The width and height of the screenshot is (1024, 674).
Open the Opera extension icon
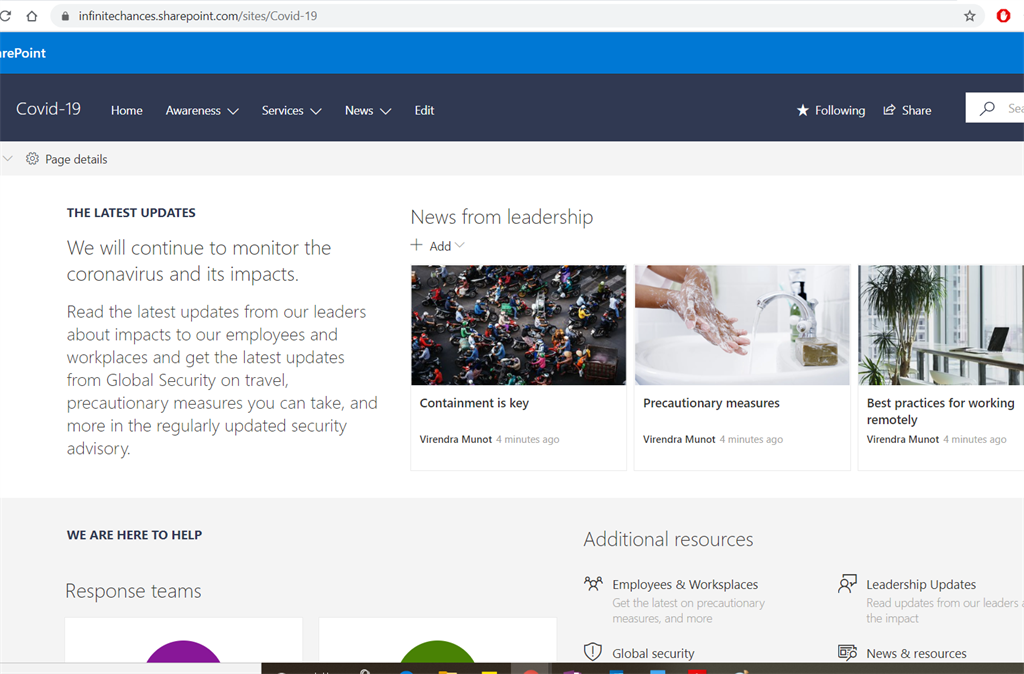[1003, 16]
